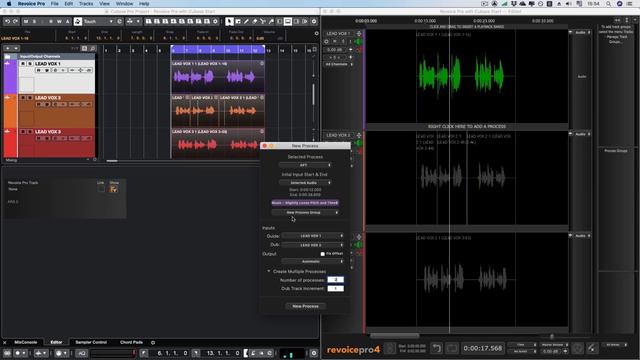
Task: Click Revoice undo arrow button in bottom bar
Action: click(x=437, y=348)
